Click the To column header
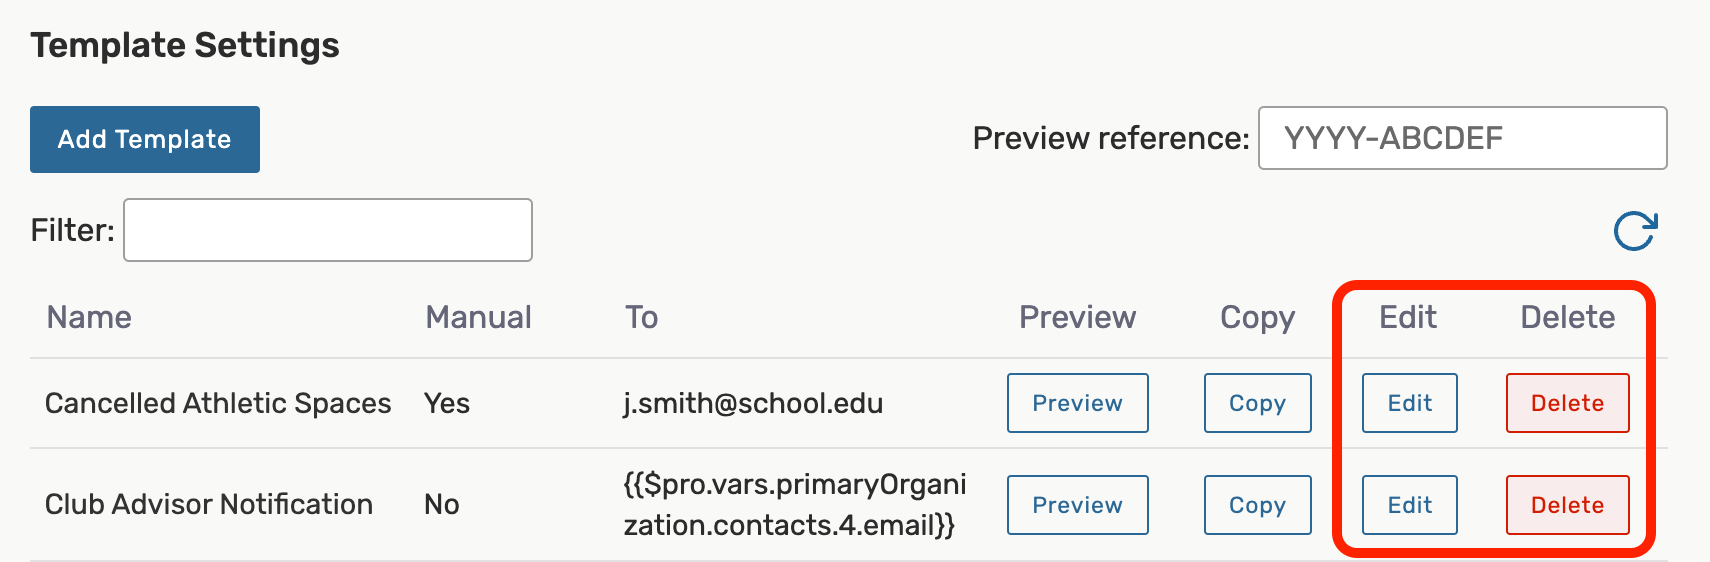This screenshot has height=562, width=1710. coord(641,317)
